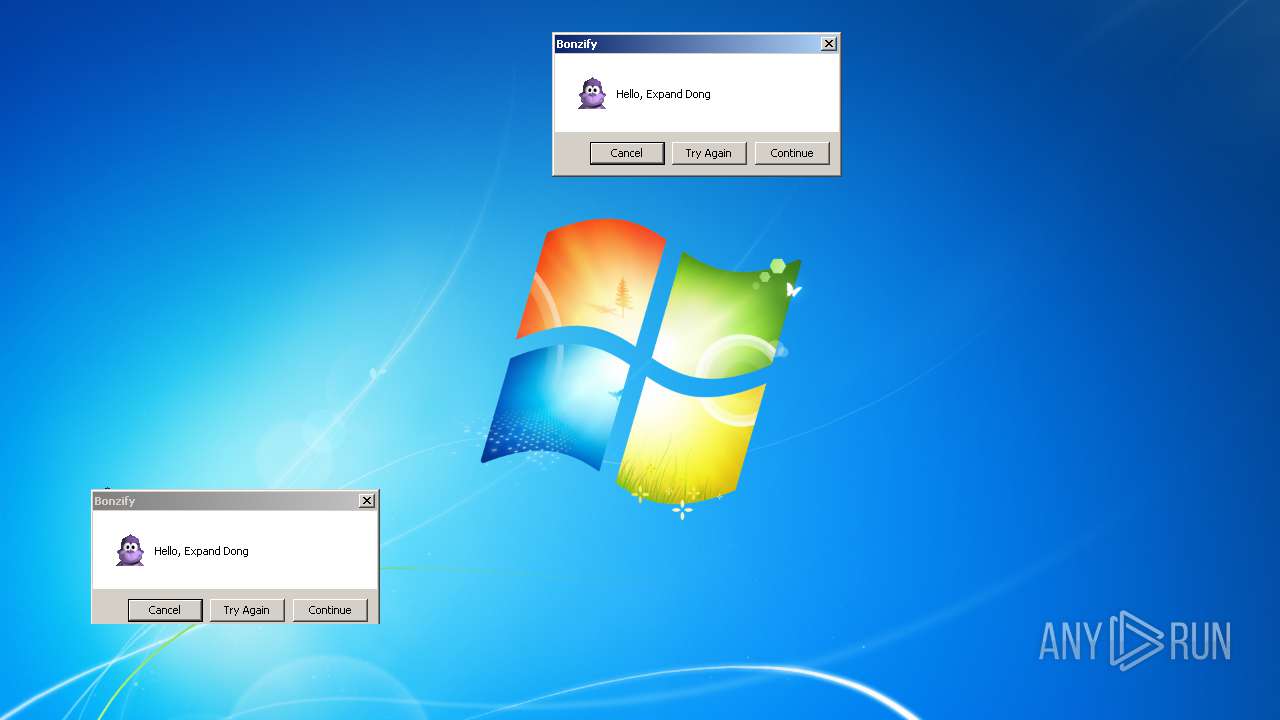Screen dimensions: 1280x720
Task: Click Cancel in the top Bonzify dialog
Action: point(627,153)
